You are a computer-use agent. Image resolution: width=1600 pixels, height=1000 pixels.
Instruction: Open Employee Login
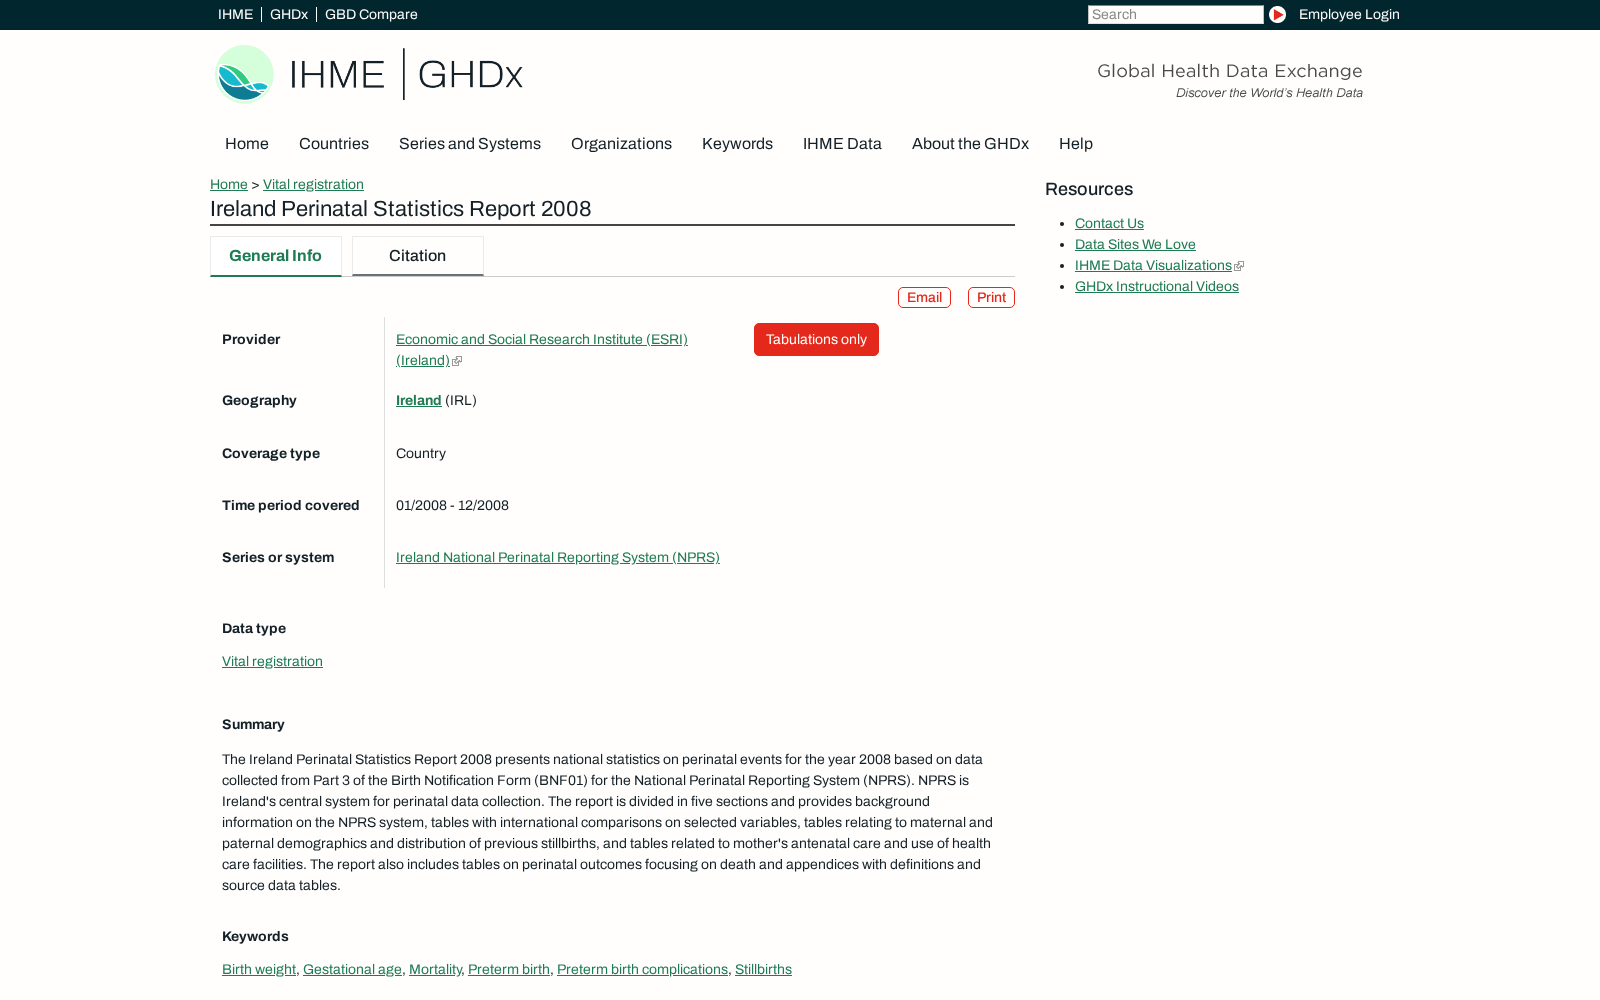tap(1349, 14)
